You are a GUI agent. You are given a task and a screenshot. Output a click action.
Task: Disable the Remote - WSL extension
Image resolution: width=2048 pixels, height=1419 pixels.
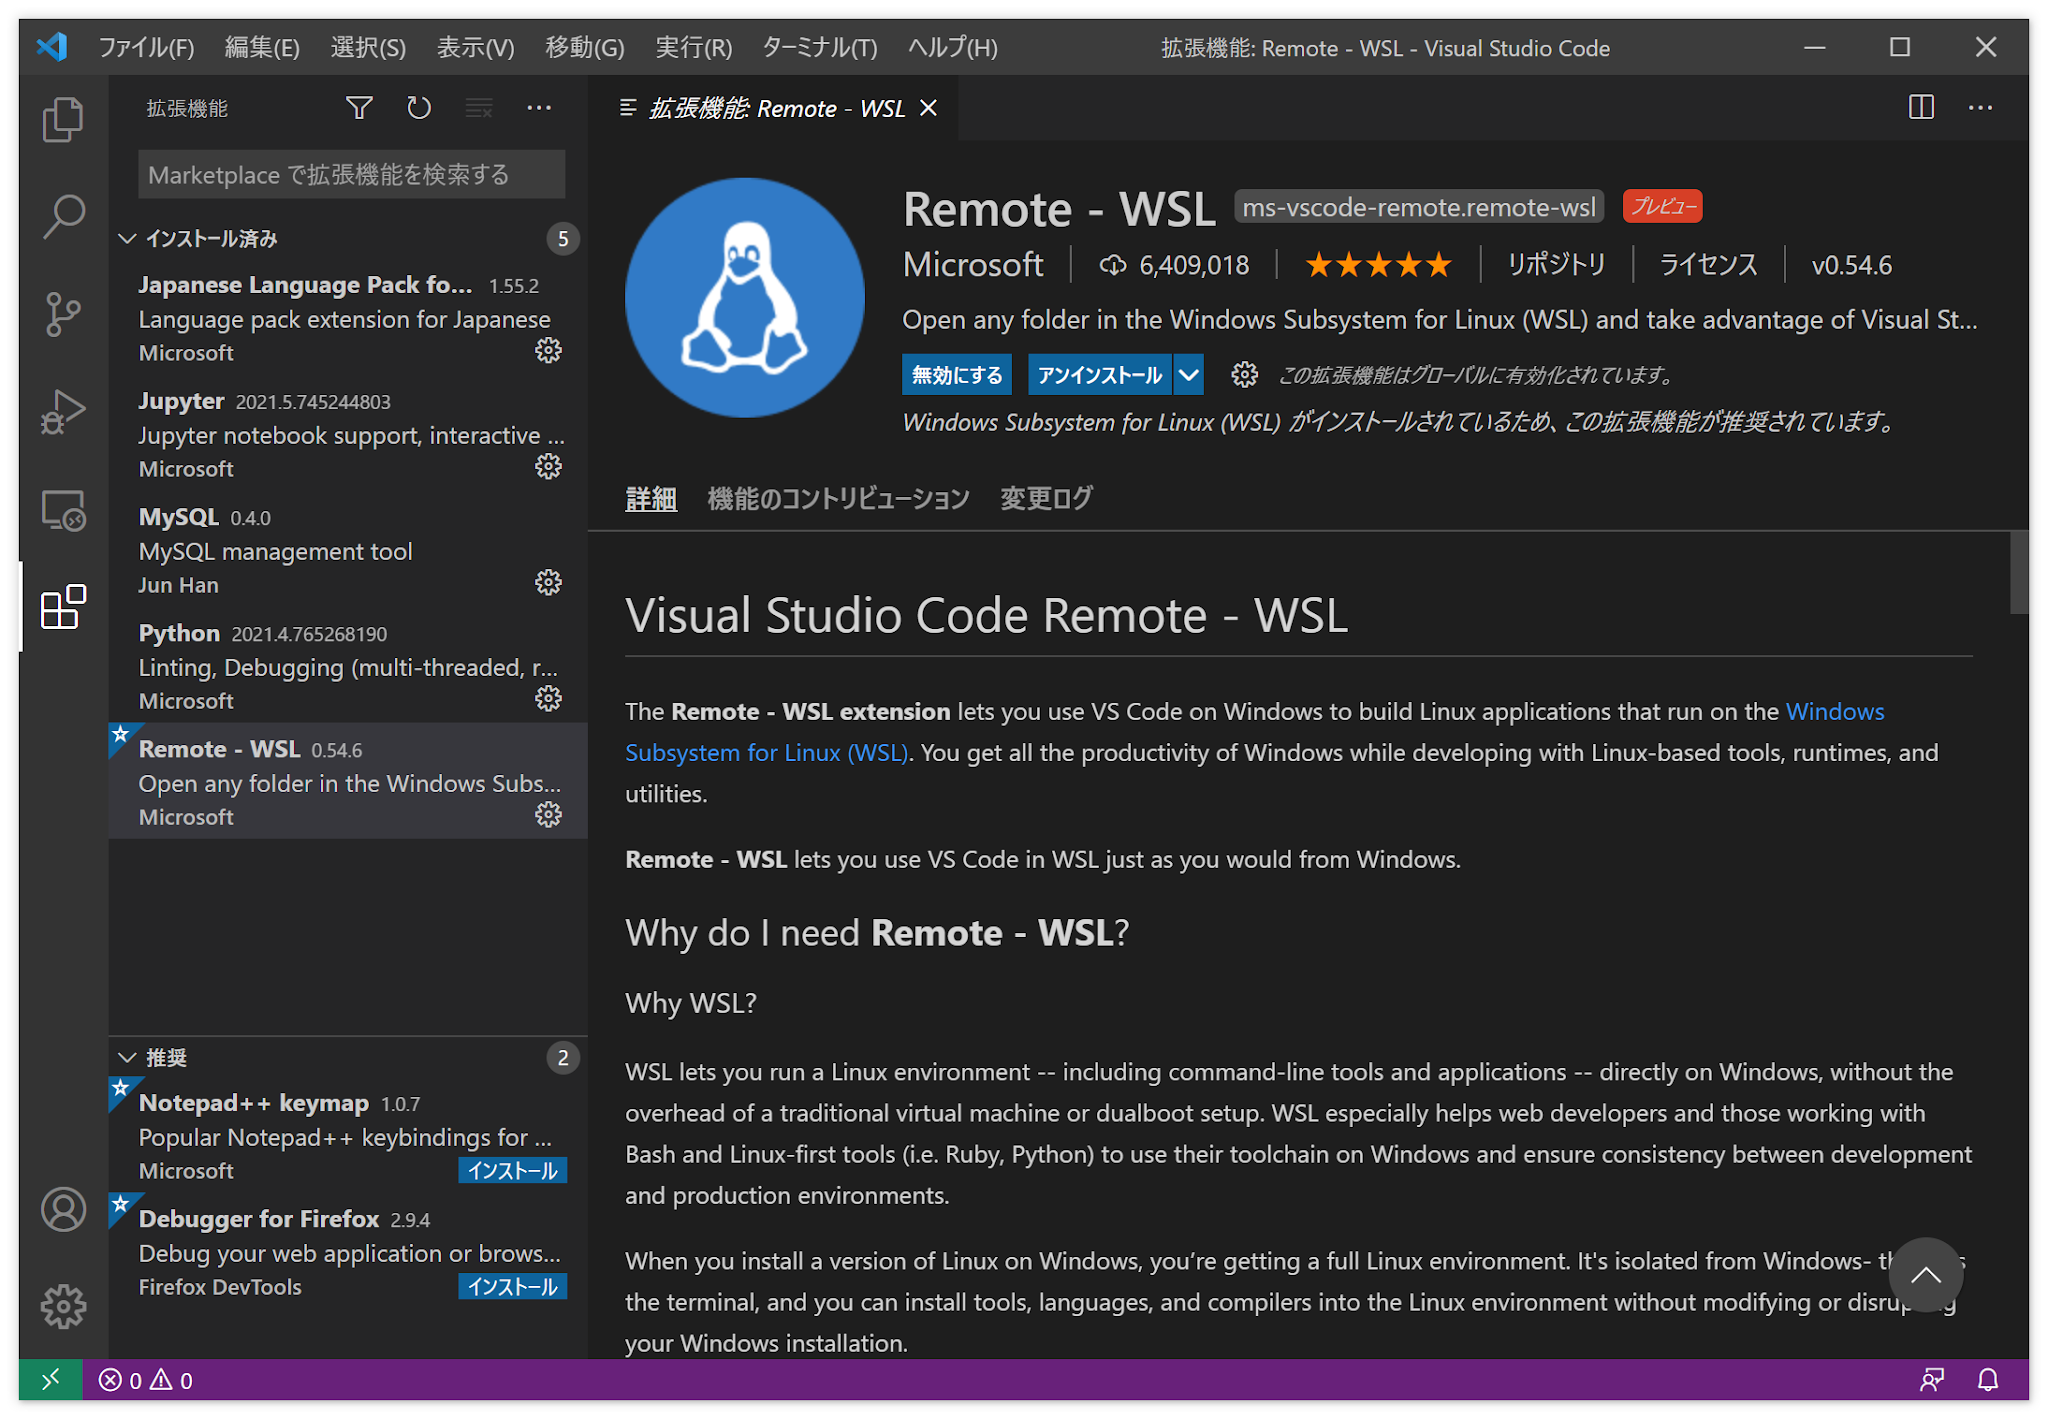(x=956, y=374)
